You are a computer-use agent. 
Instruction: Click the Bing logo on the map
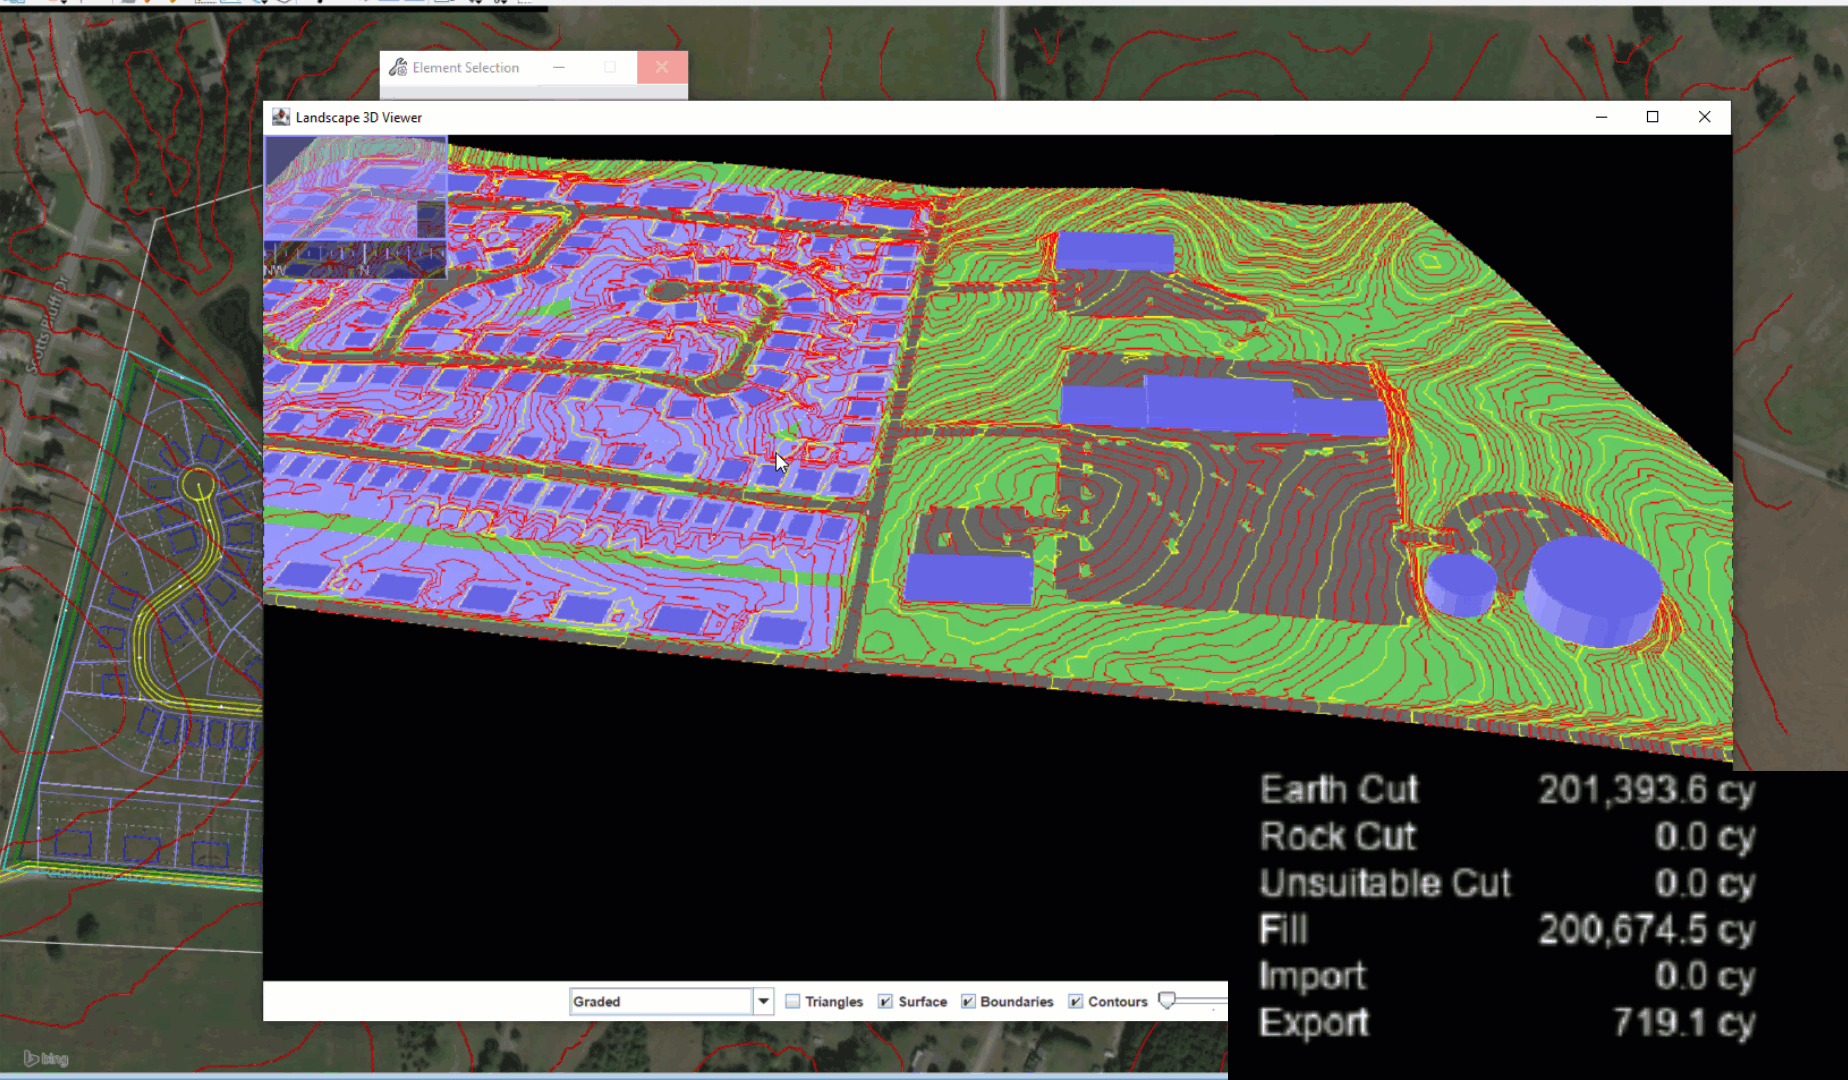tap(46, 1058)
